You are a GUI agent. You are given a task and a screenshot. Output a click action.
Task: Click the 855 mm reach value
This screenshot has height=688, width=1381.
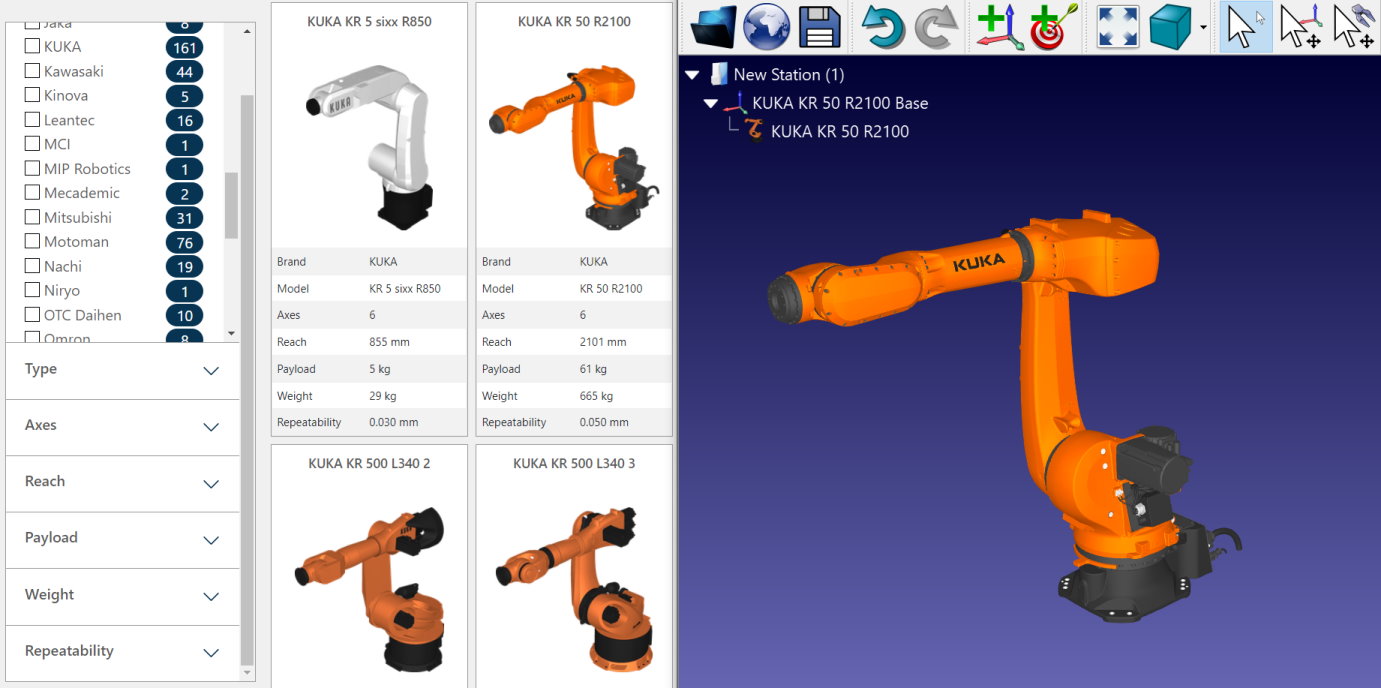coord(390,342)
